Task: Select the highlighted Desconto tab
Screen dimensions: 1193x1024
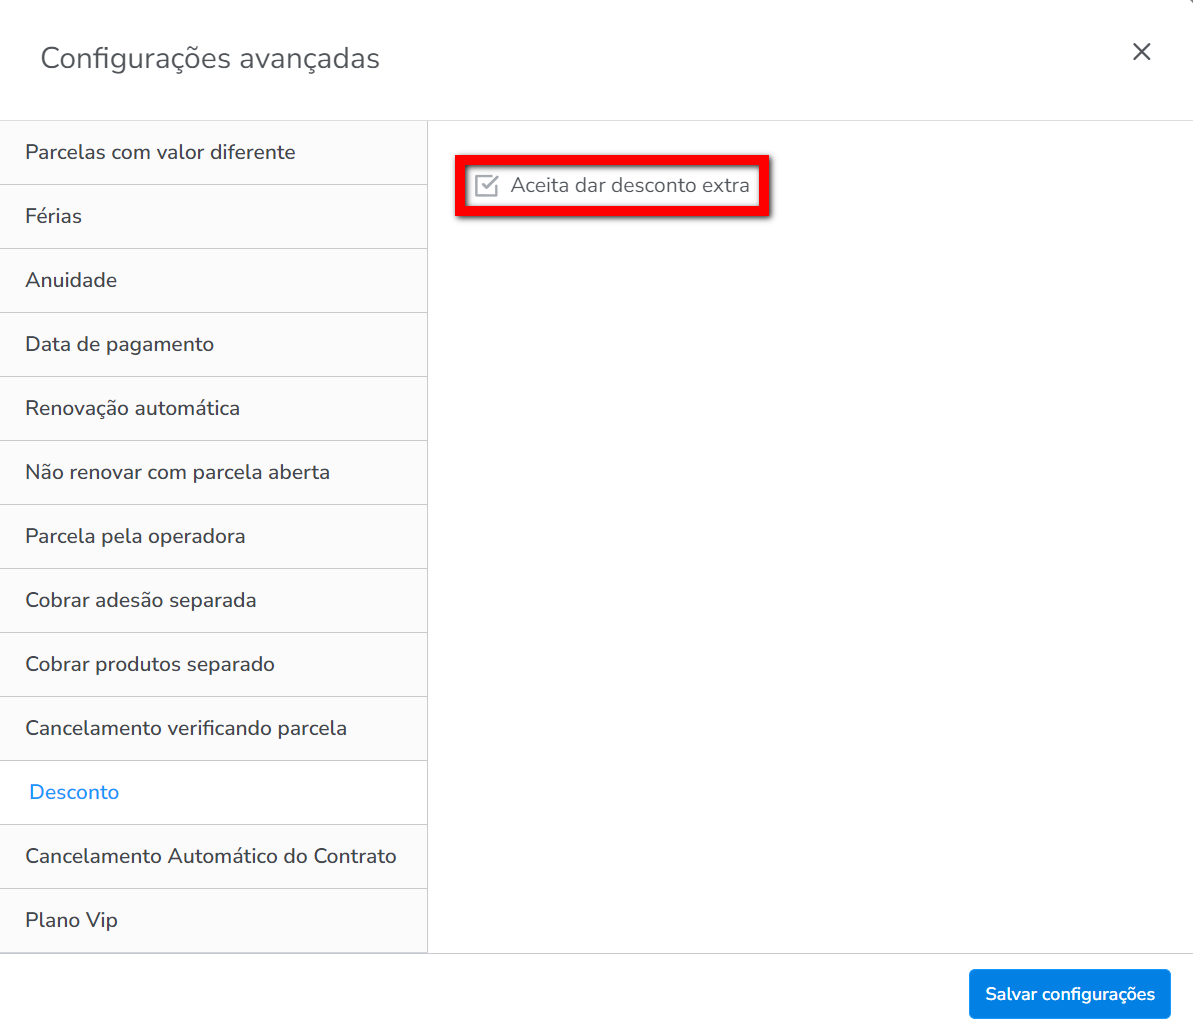Action: point(75,792)
